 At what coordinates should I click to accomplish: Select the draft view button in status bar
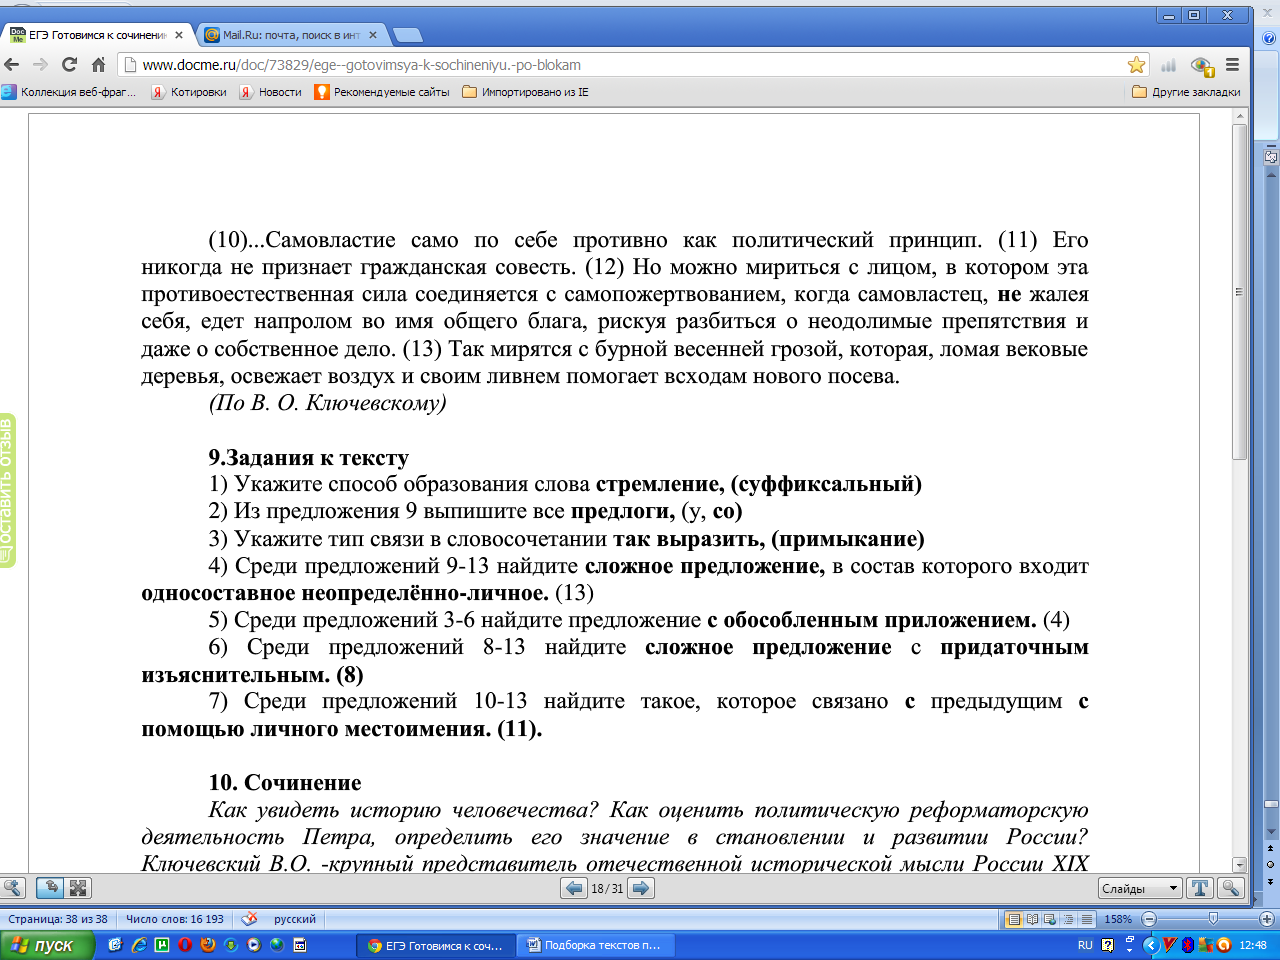[x=1085, y=919]
